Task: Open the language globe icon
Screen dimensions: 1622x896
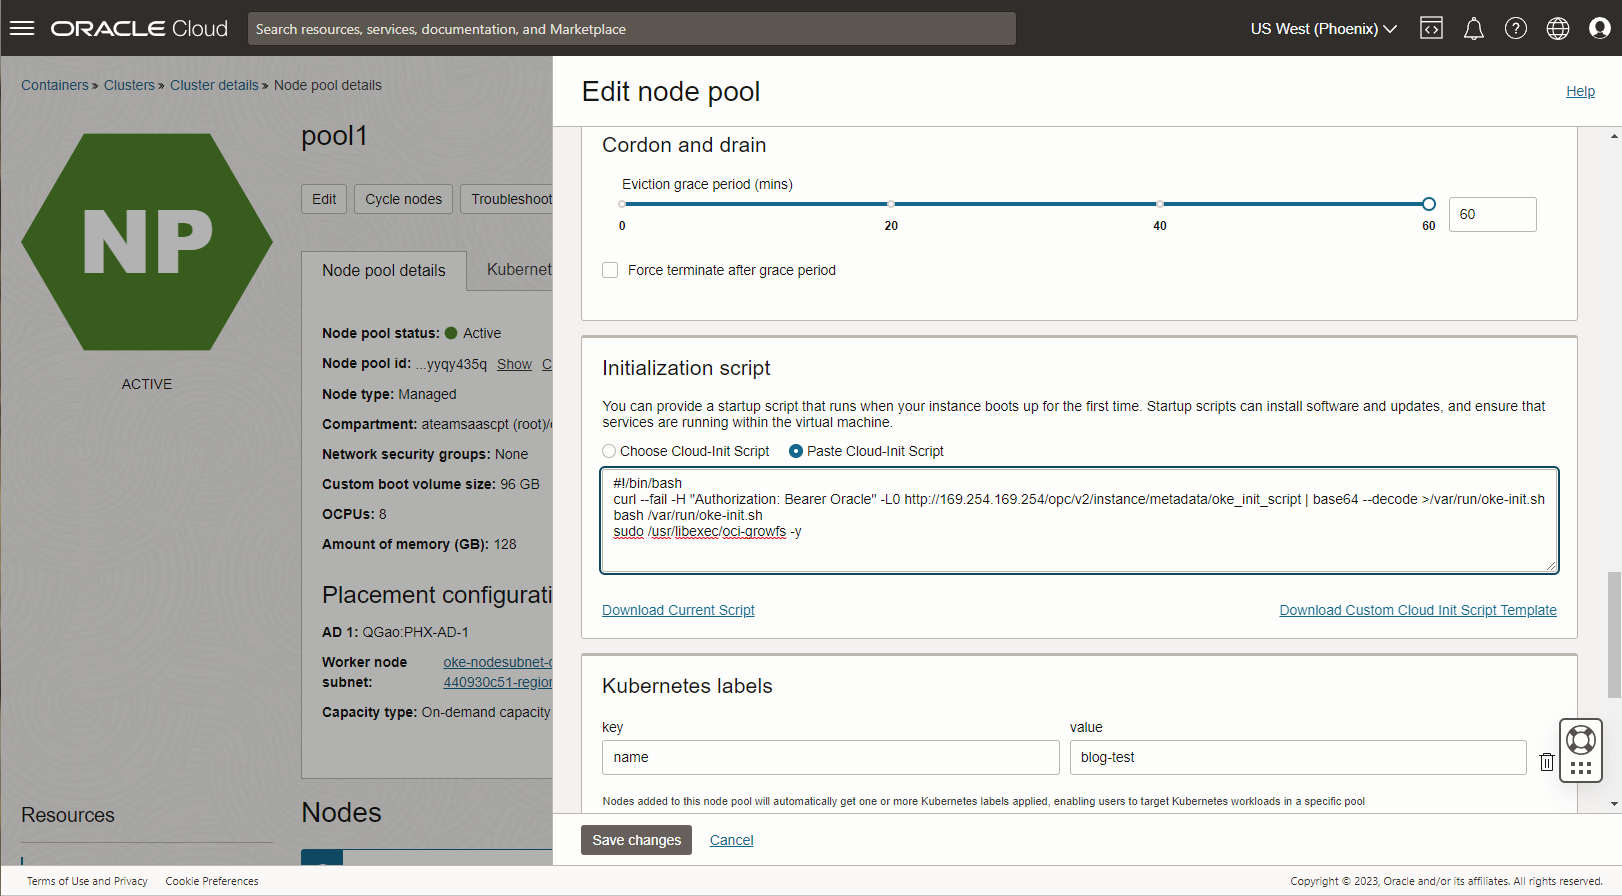Action: click(x=1558, y=28)
